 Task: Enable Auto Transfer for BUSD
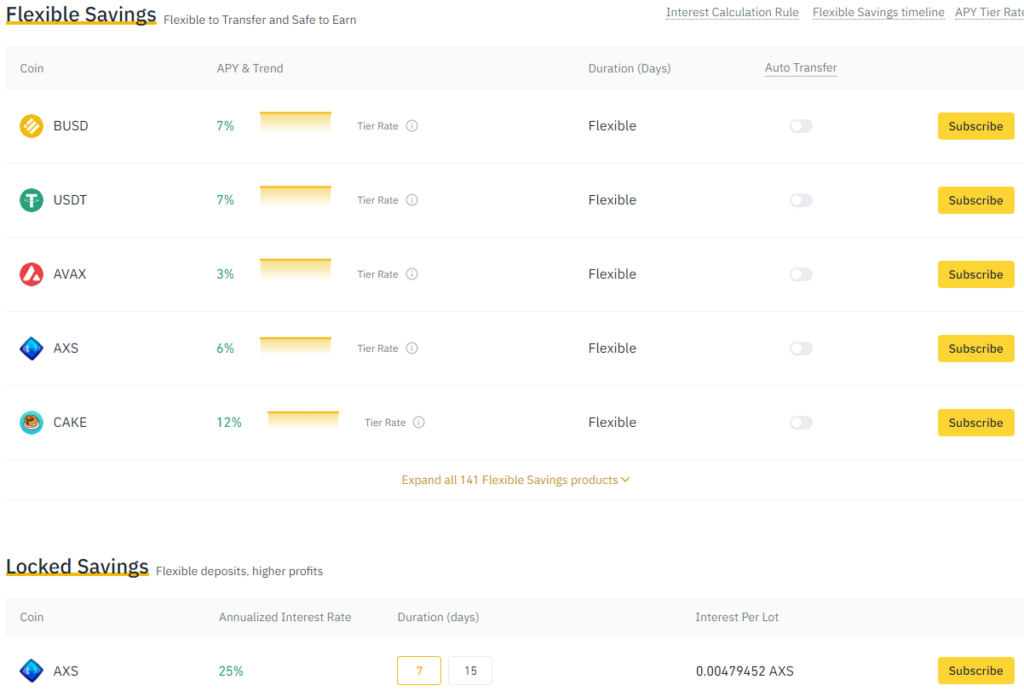tap(801, 126)
